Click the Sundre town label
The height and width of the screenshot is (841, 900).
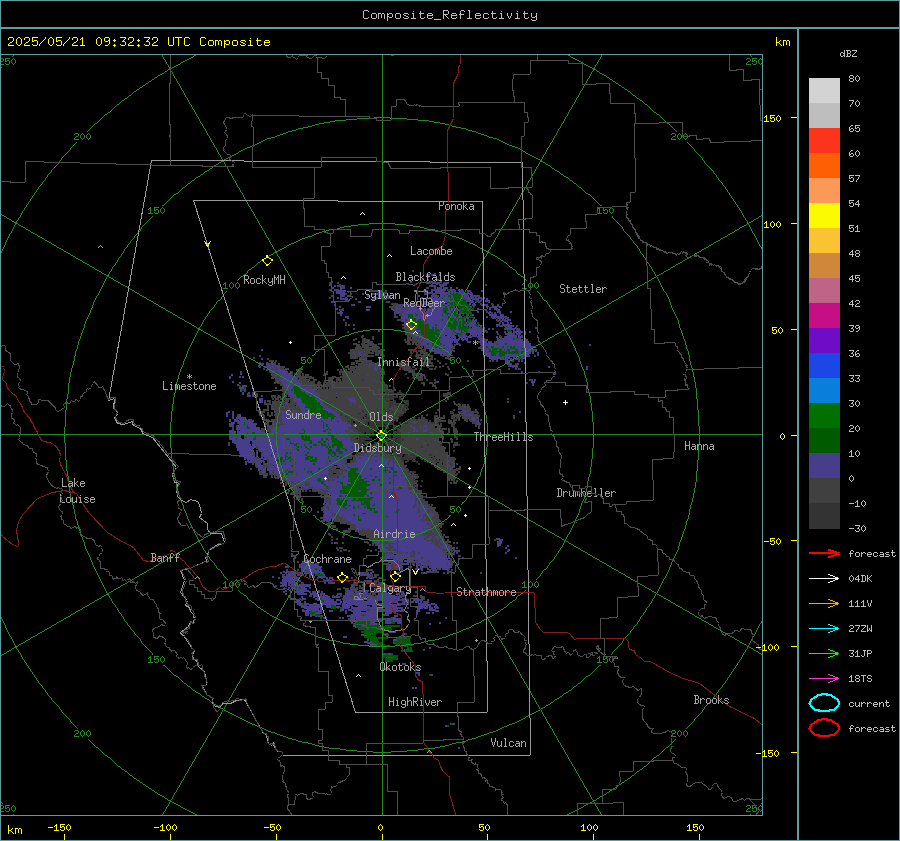click(304, 414)
